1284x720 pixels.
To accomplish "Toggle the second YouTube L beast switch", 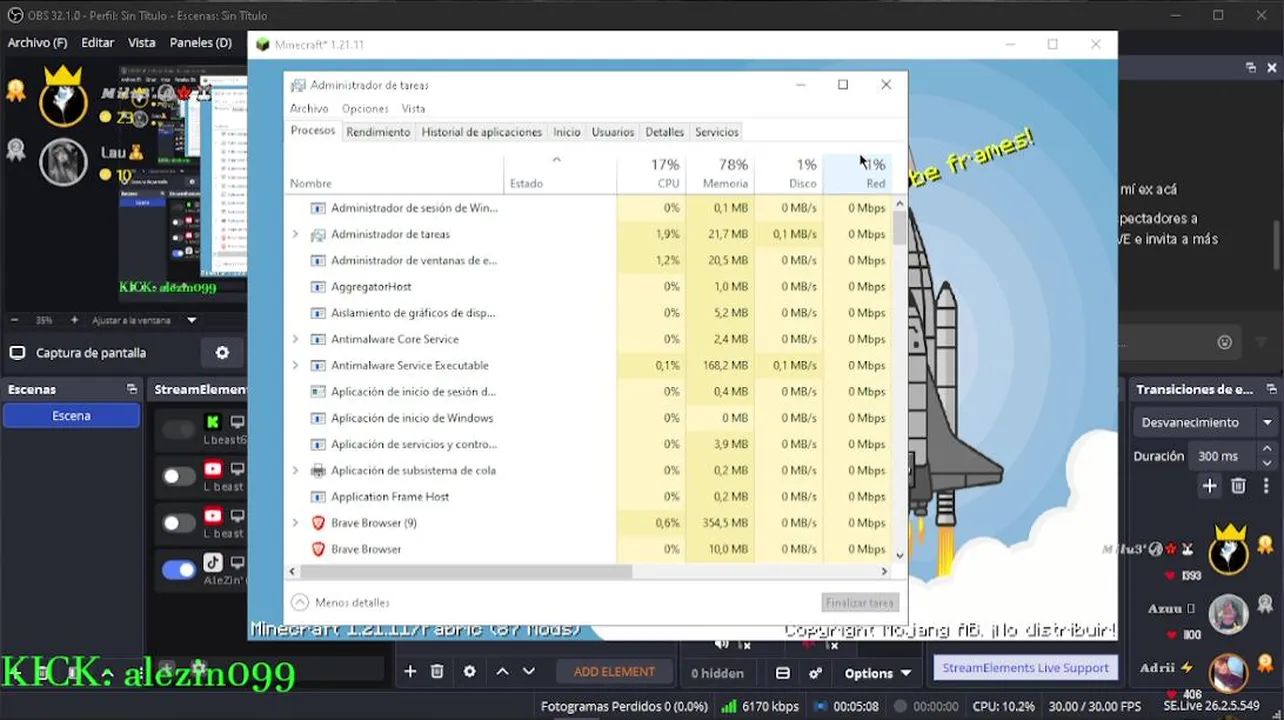I will [179, 523].
